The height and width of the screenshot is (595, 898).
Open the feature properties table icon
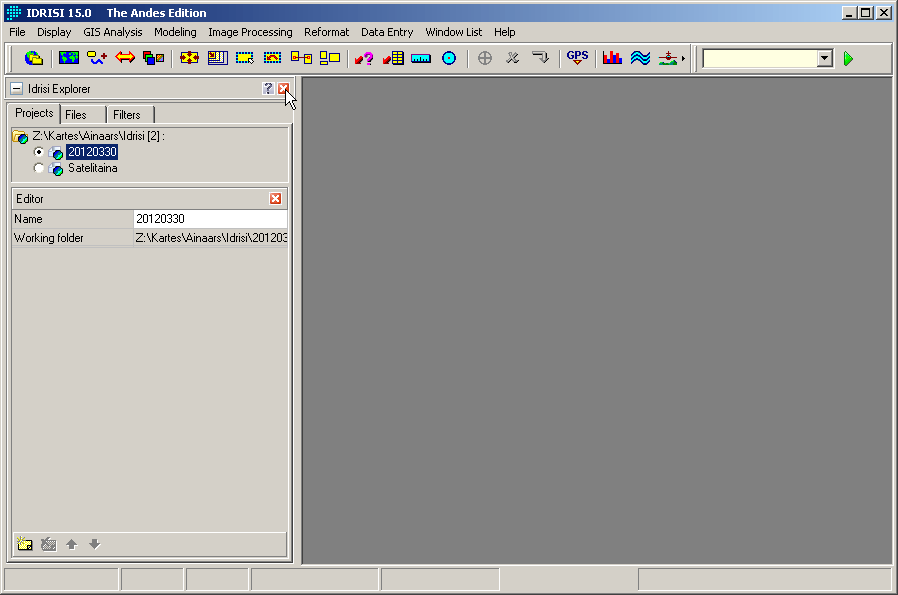pyautogui.click(x=393, y=58)
